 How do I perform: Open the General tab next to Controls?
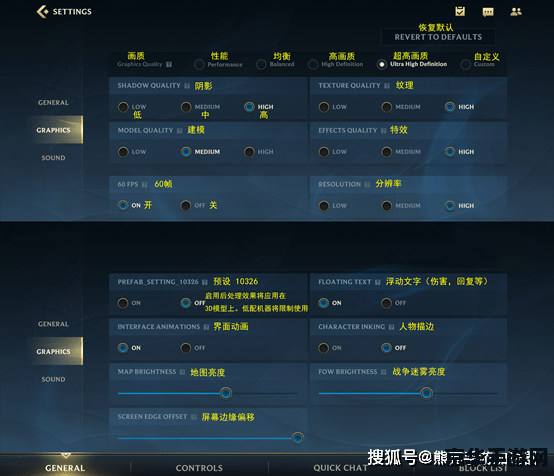pos(65,468)
